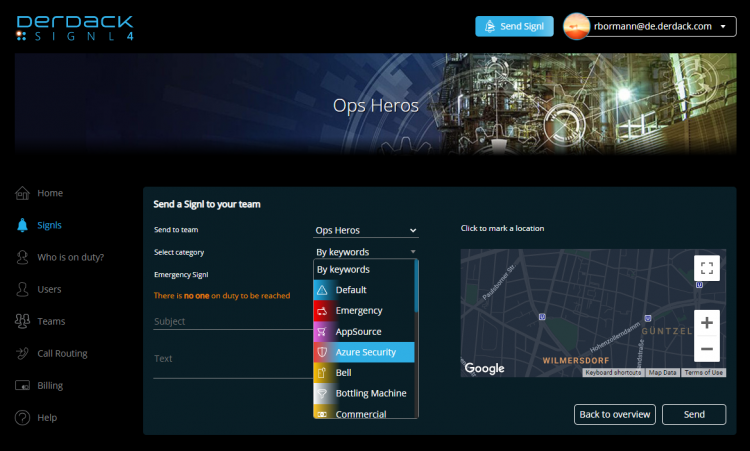The image size is (750, 451).
Task: Open Who is on duty? page
Action: pos(71,257)
